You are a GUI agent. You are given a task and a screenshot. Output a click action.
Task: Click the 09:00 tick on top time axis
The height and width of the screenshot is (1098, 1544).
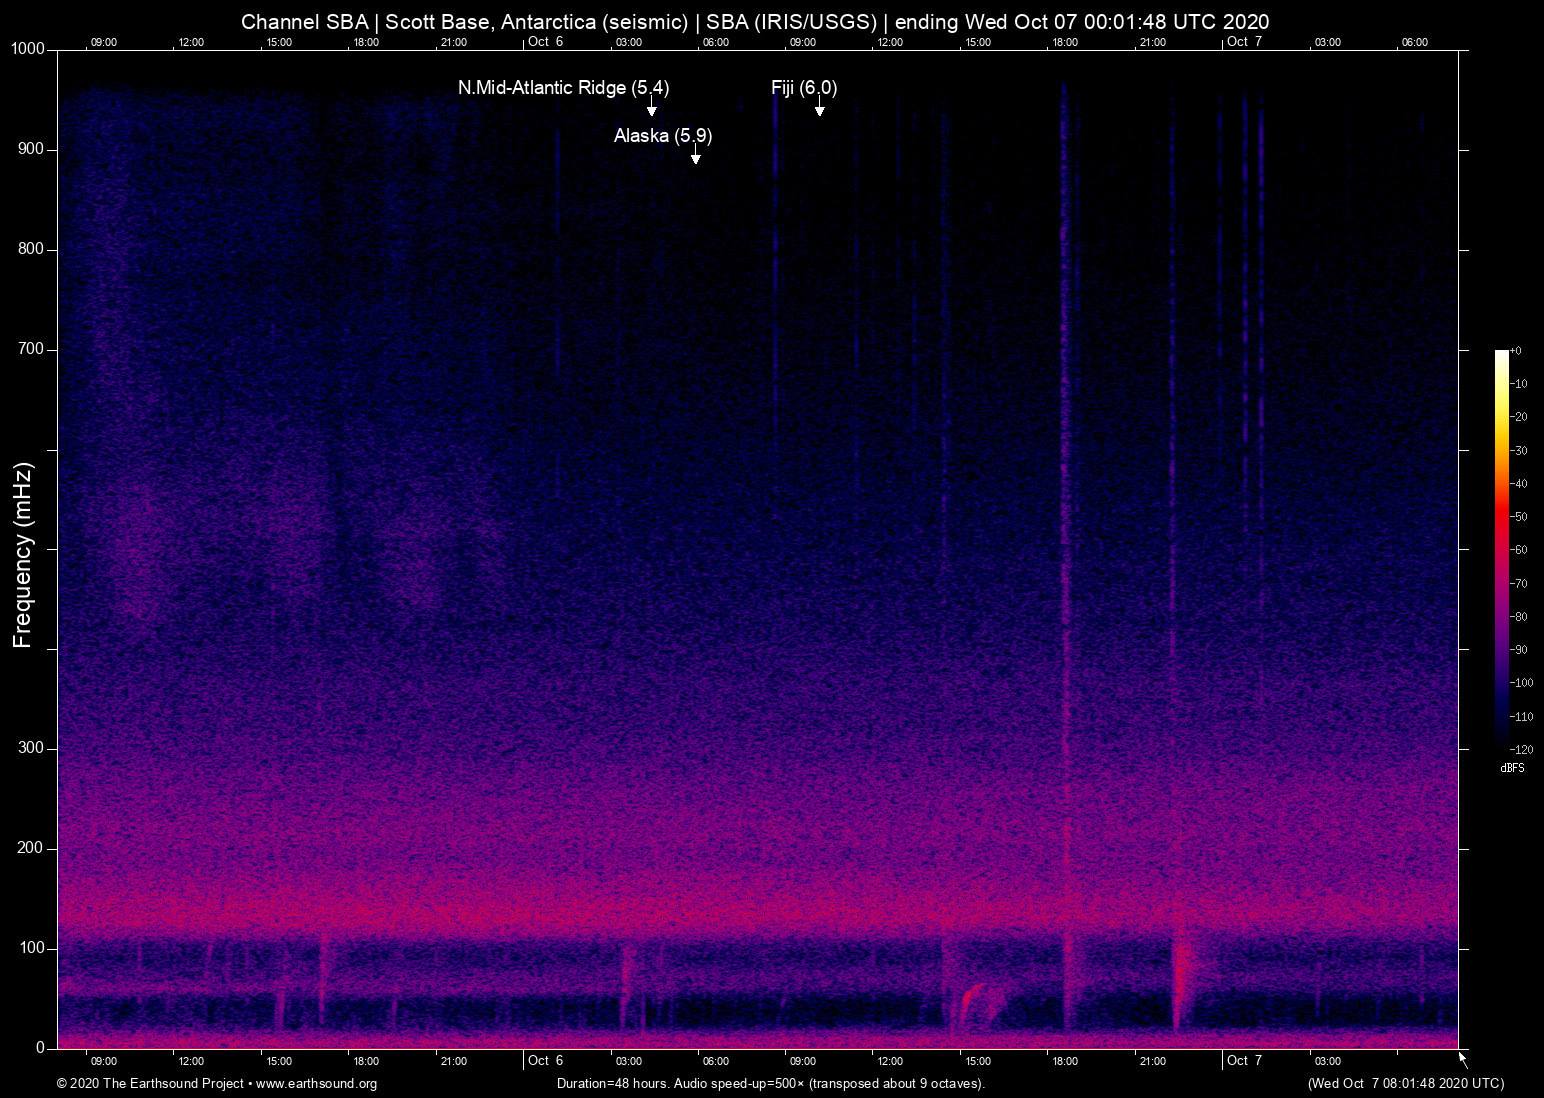[103, 42]
